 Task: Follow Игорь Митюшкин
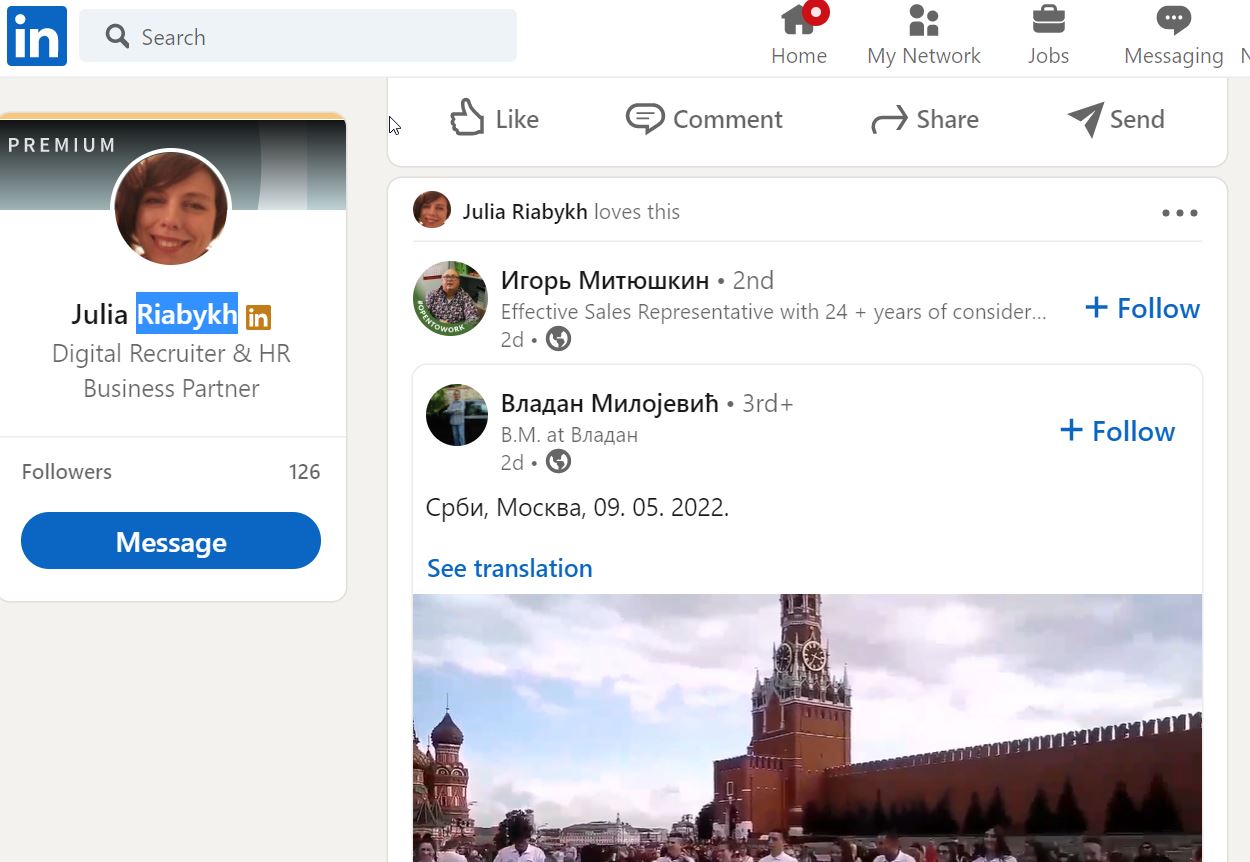(1141, 308)
